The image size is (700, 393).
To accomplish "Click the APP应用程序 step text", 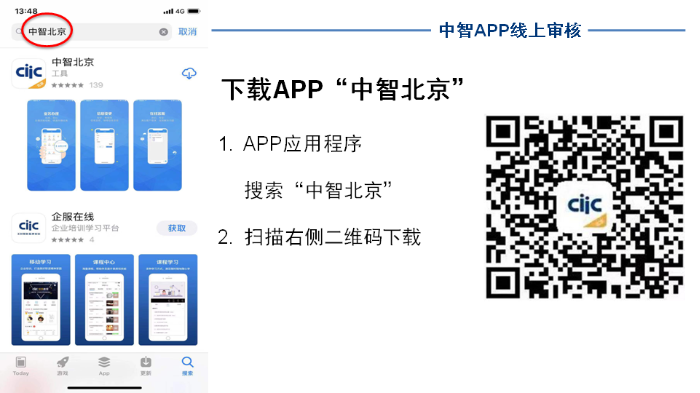I will click(302, 144).
